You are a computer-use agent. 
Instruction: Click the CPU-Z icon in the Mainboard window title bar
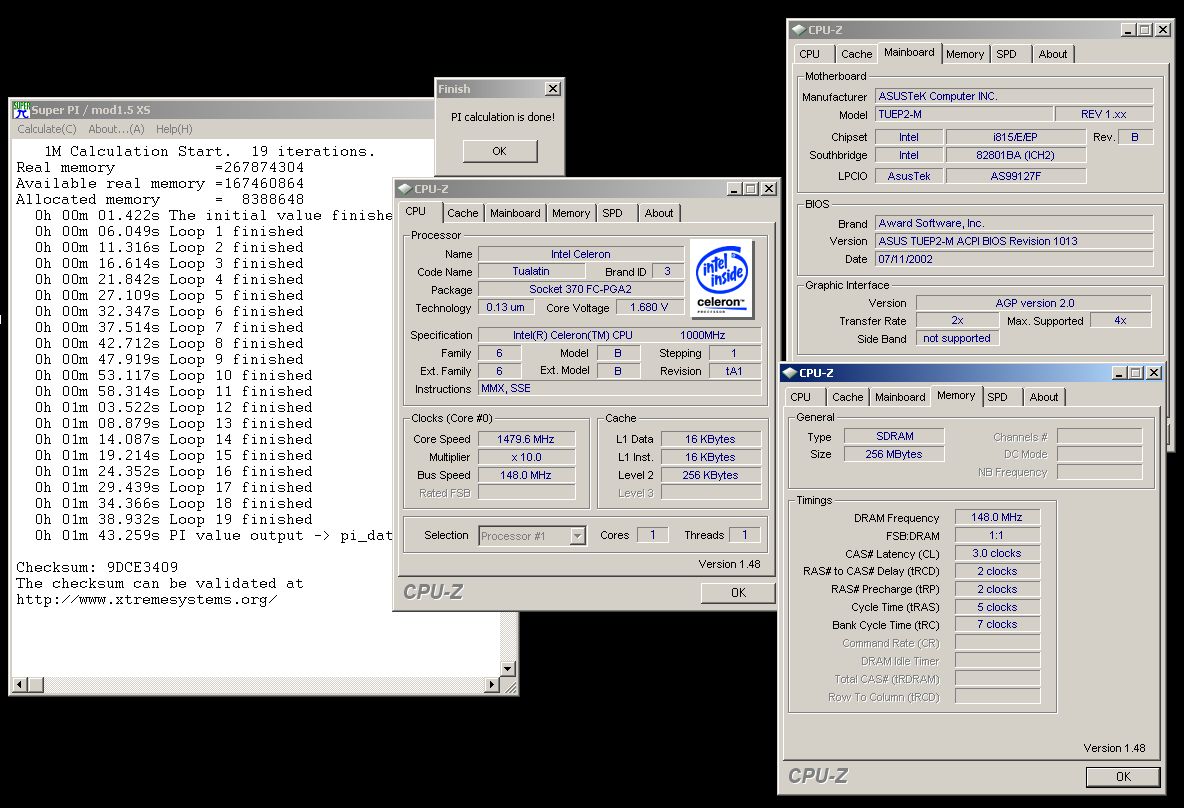point(799,30)
